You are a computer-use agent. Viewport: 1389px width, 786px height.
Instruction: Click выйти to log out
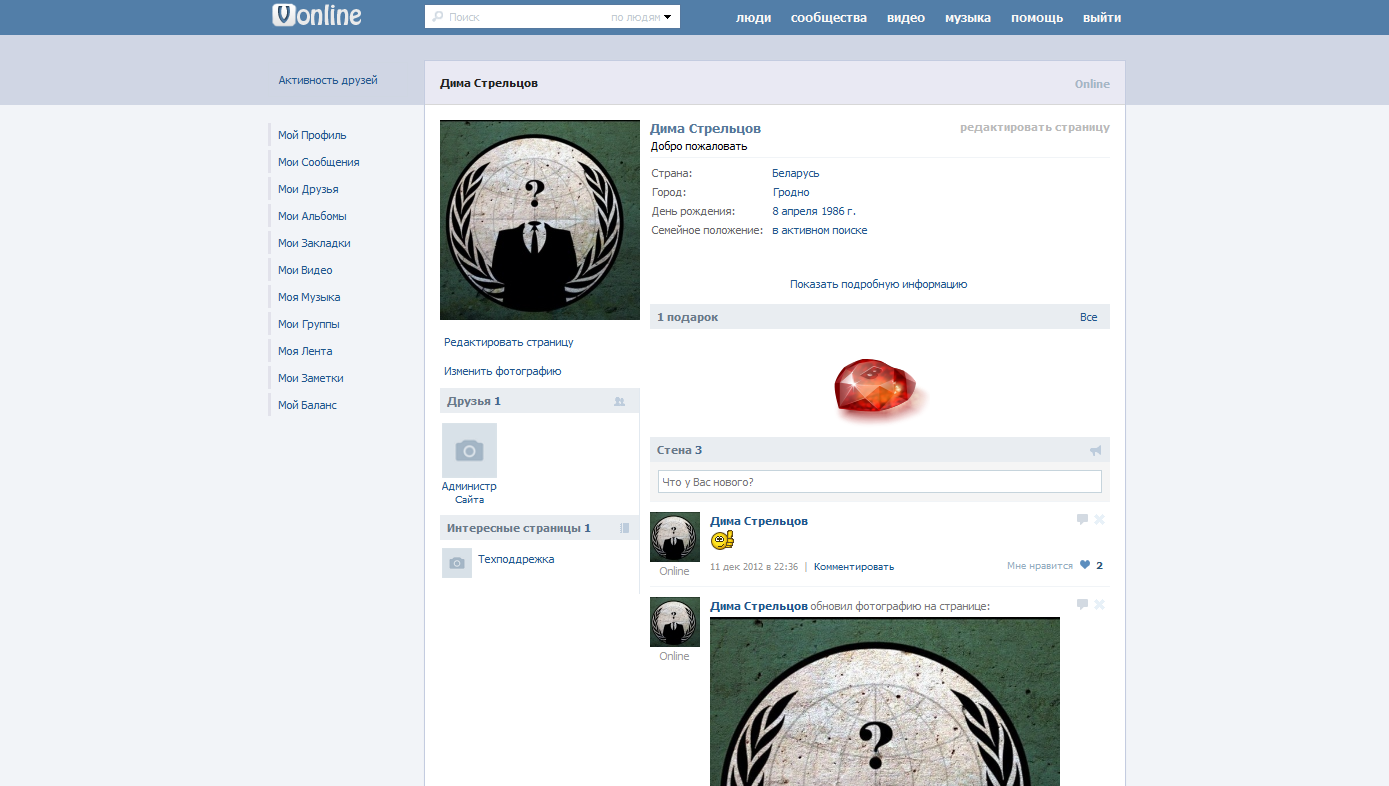coord(1102,17)
